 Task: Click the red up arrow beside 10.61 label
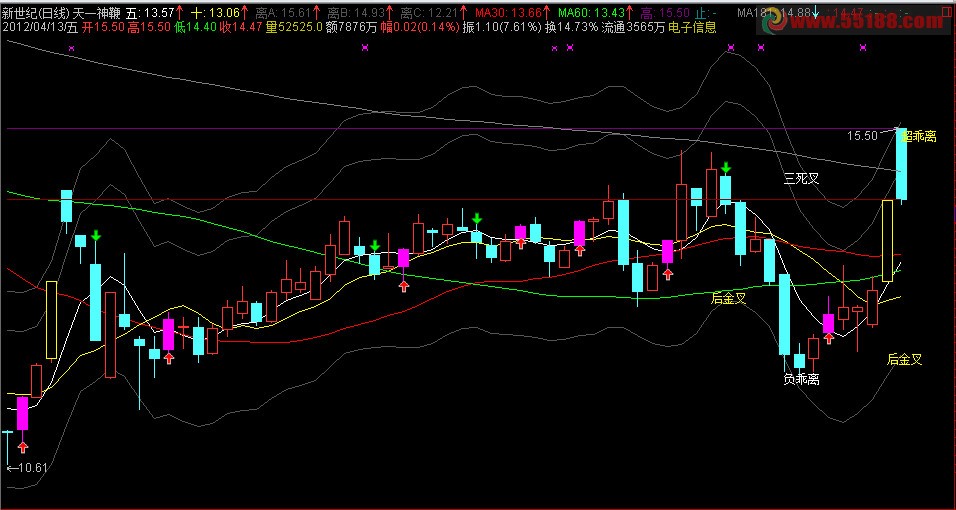[23, 448]
